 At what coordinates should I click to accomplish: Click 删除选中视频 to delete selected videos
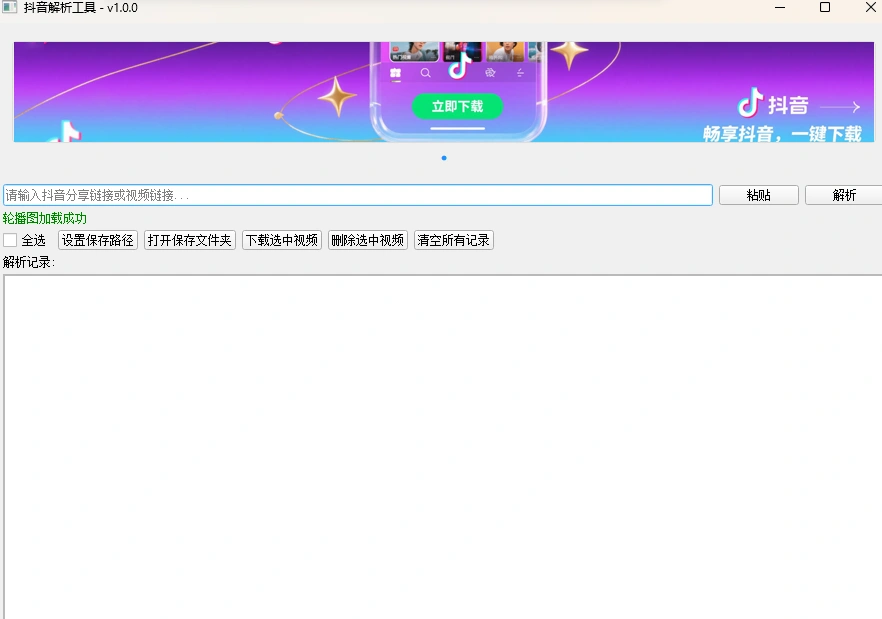click(x=368, y=240)
